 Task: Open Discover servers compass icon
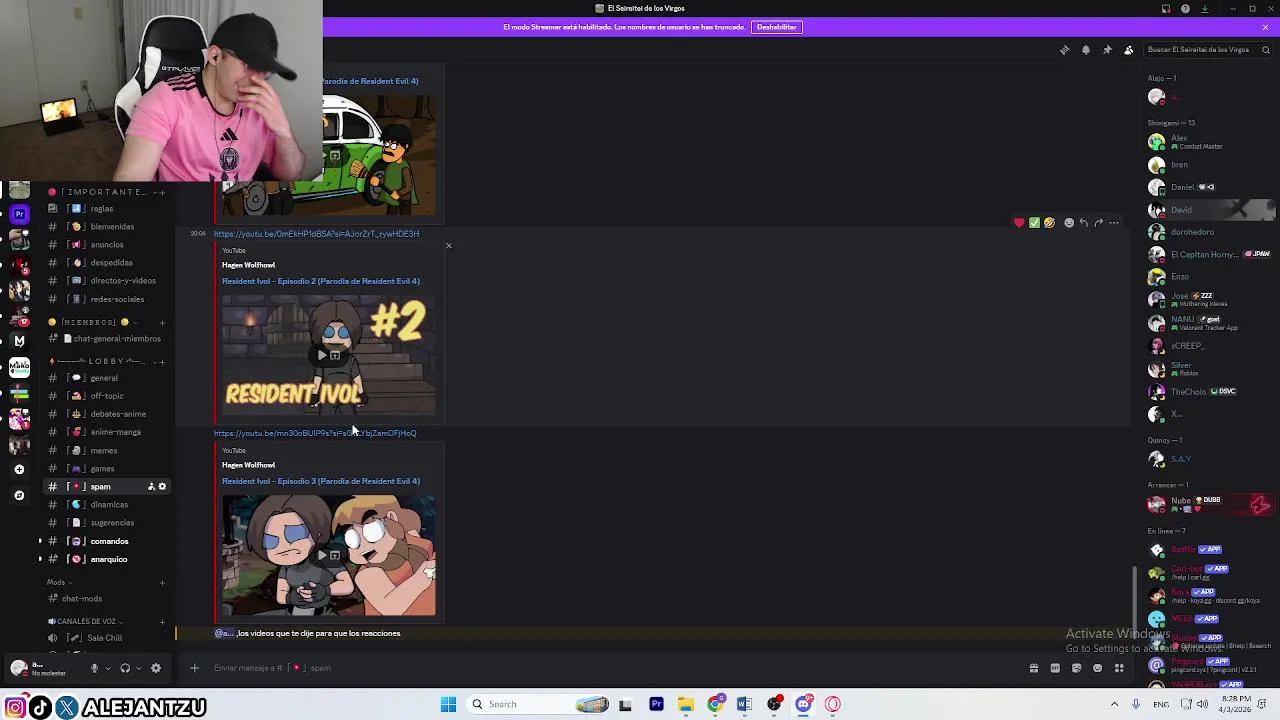click(19, 495)
